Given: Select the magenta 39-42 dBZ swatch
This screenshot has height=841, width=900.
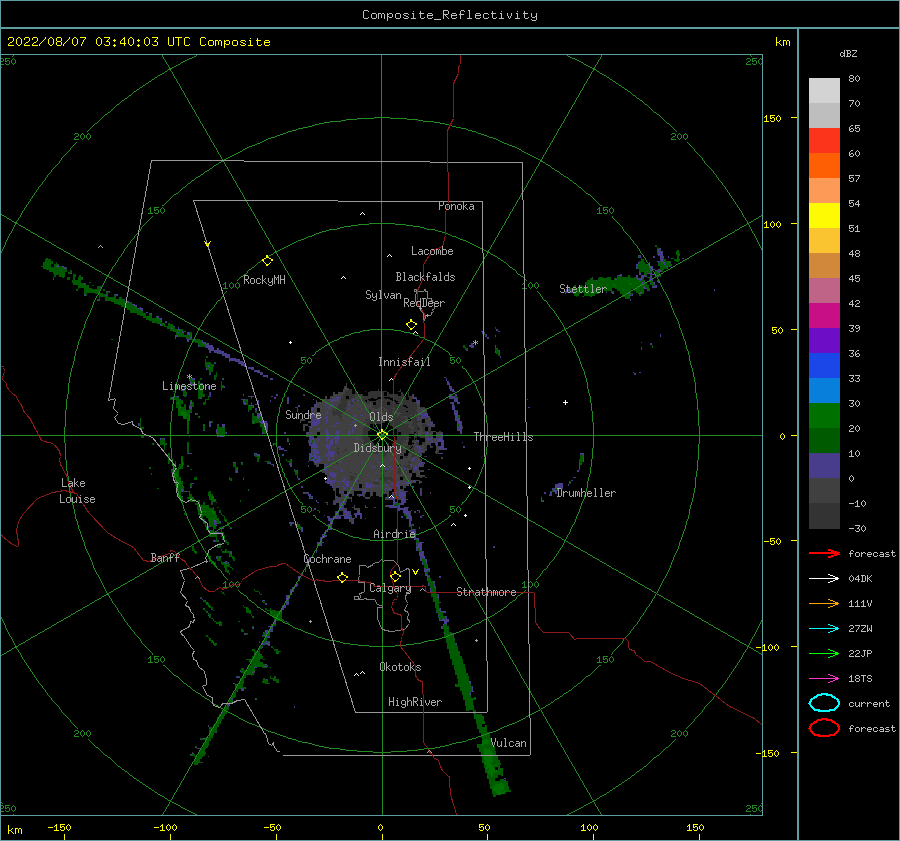Looking at the screenshot, I should point(824,316).
